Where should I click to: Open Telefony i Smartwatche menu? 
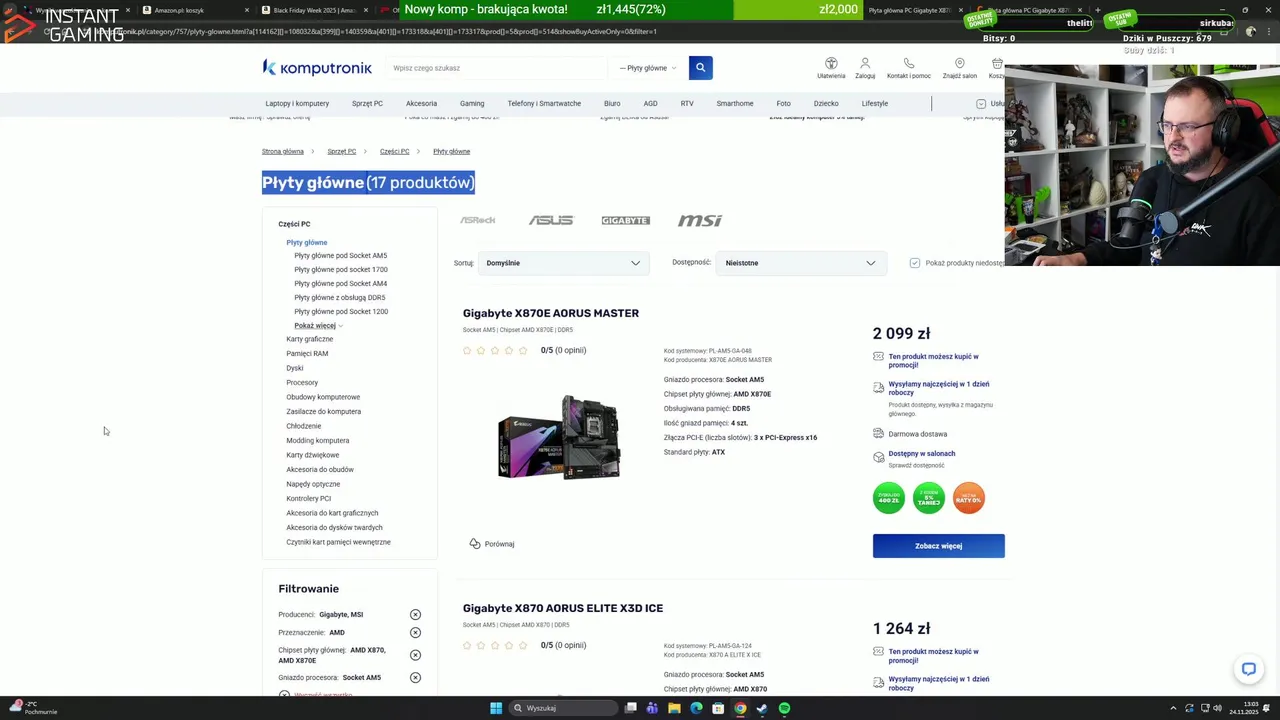point(544,103)
